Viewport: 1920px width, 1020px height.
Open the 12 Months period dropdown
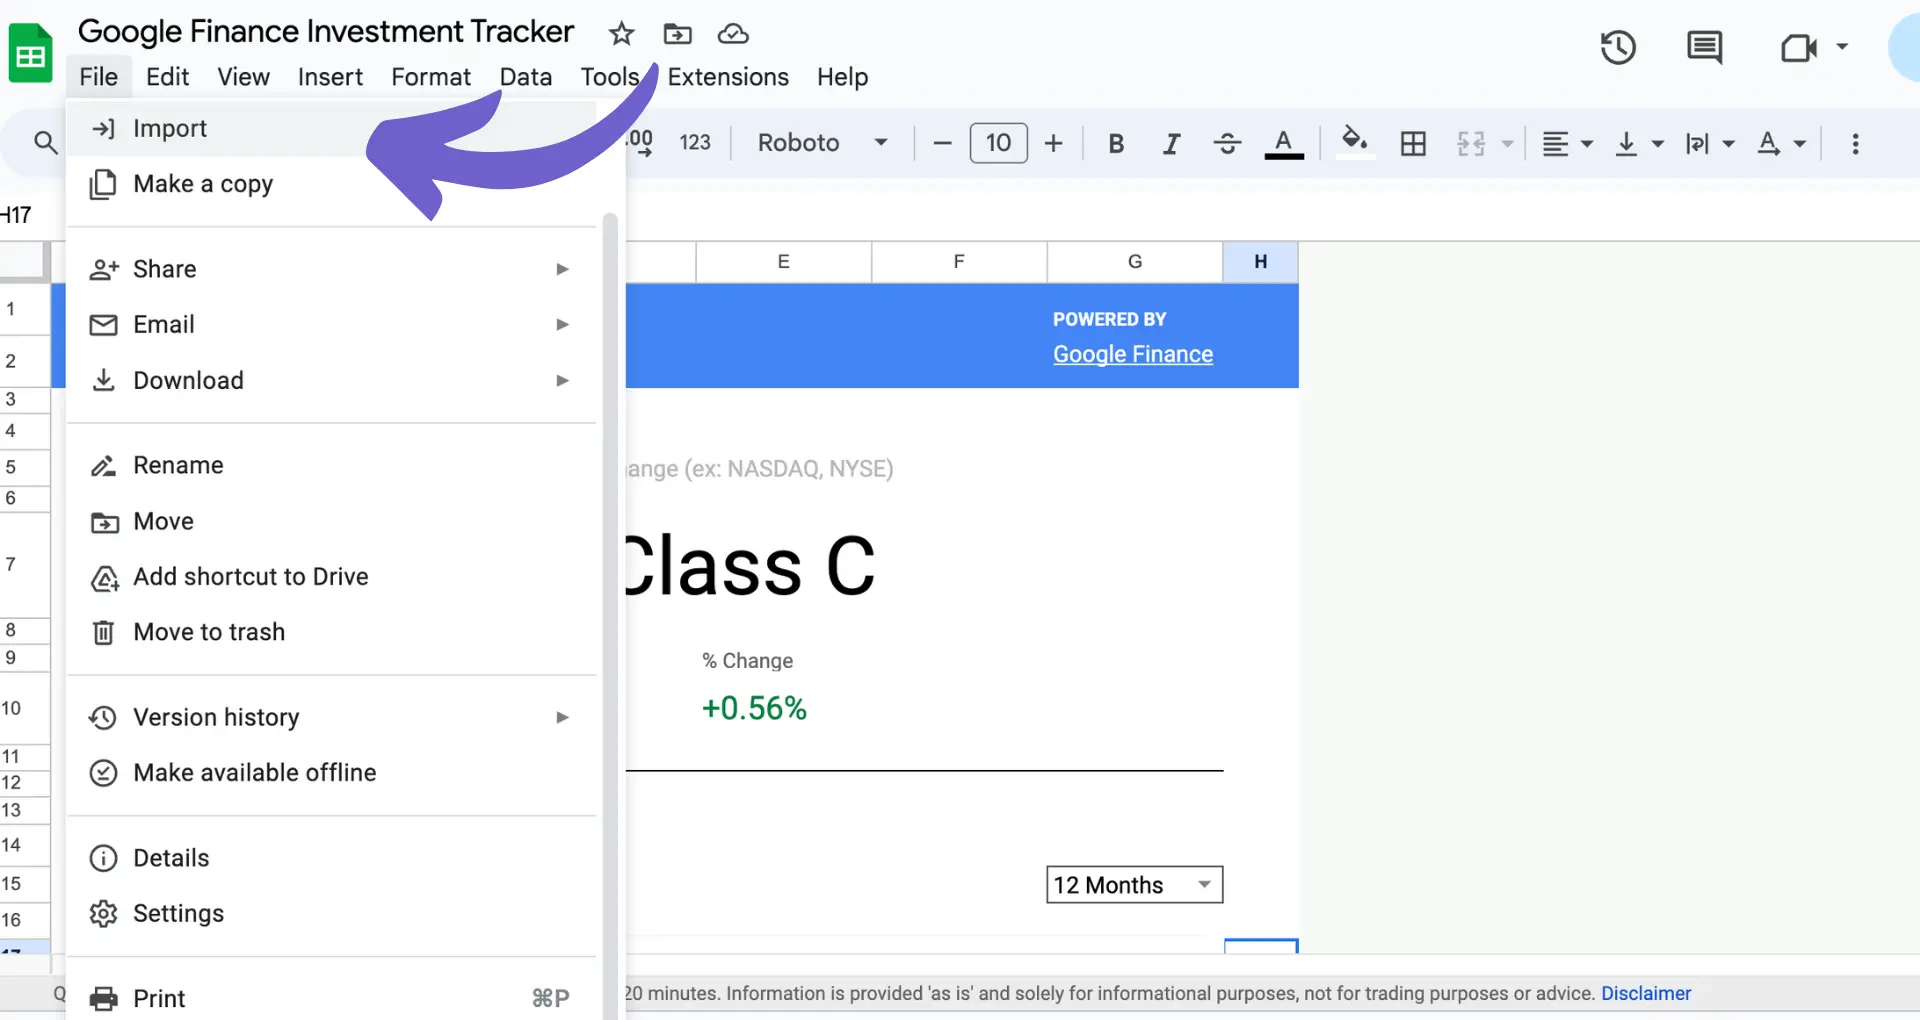click(1134, 885)
